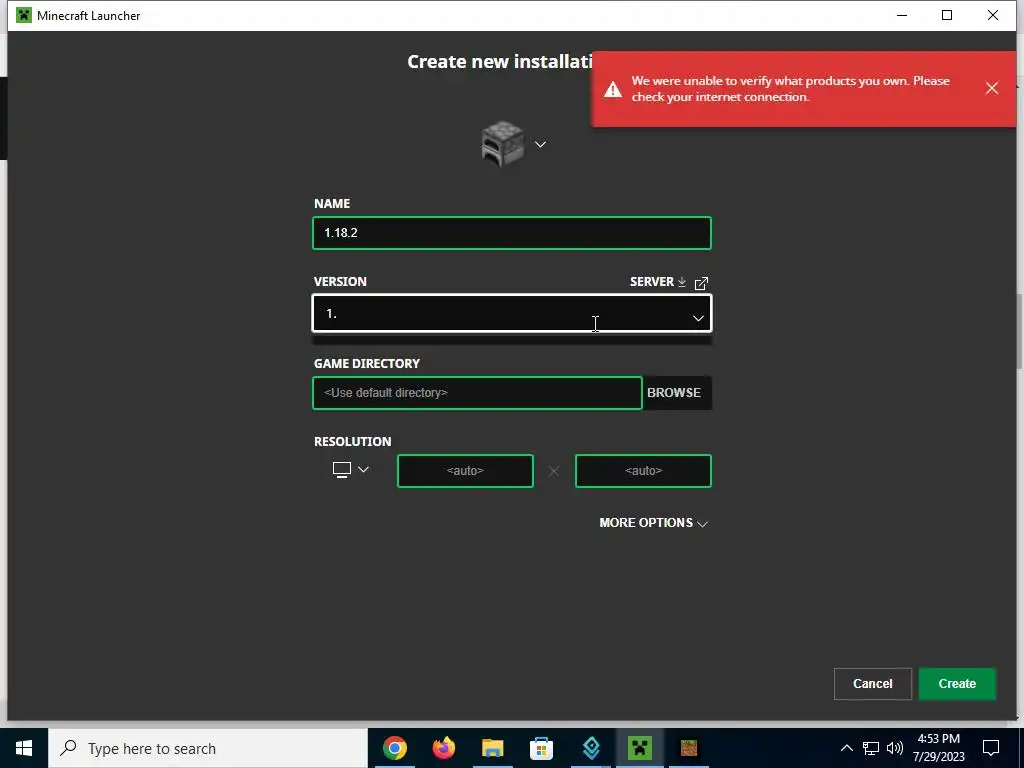This screenshot has height=768, width=1024.
Task: Expand MORE OPTIONS section
Action: 653,523
